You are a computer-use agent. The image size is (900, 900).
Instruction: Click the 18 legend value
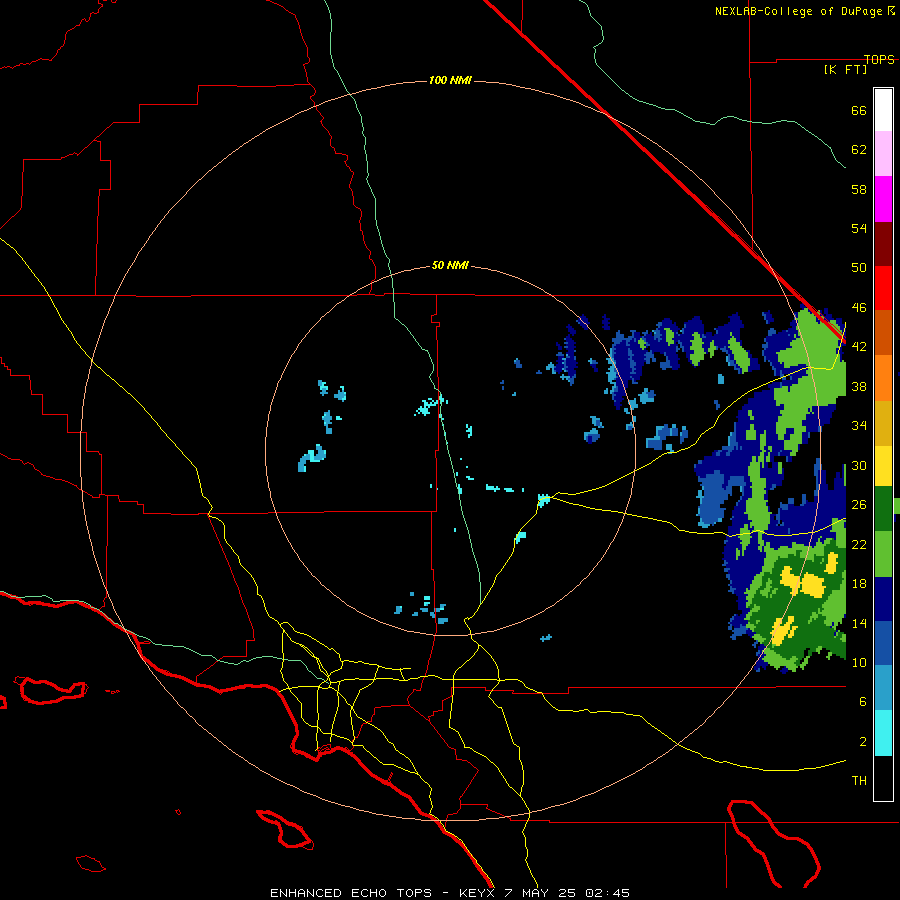coord(859,584)
